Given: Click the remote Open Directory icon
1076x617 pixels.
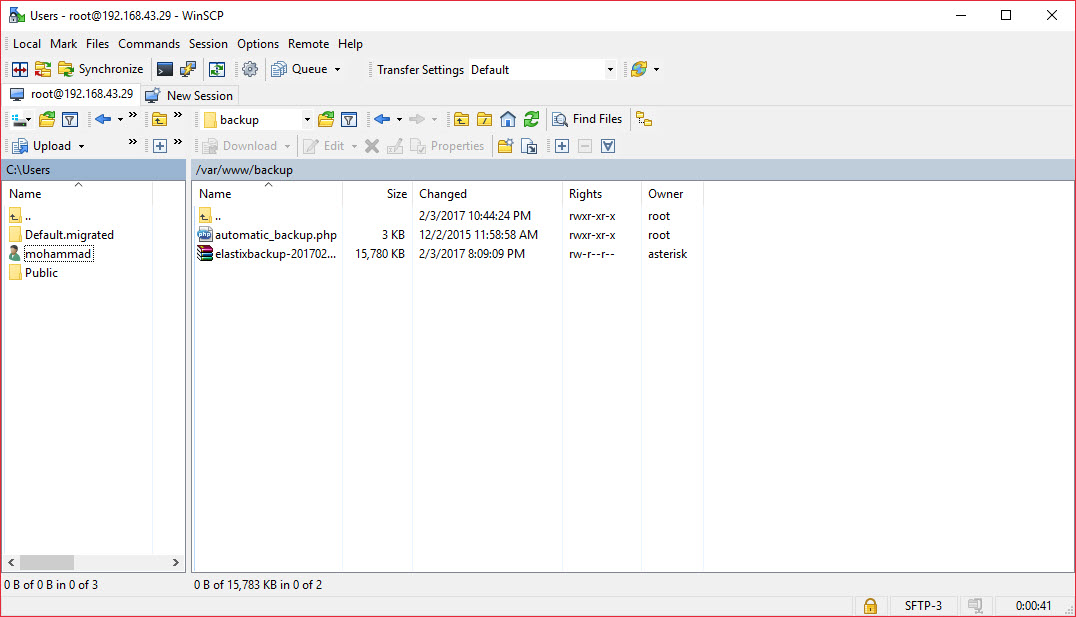Looking at the screenshot, I should (326, 120).
